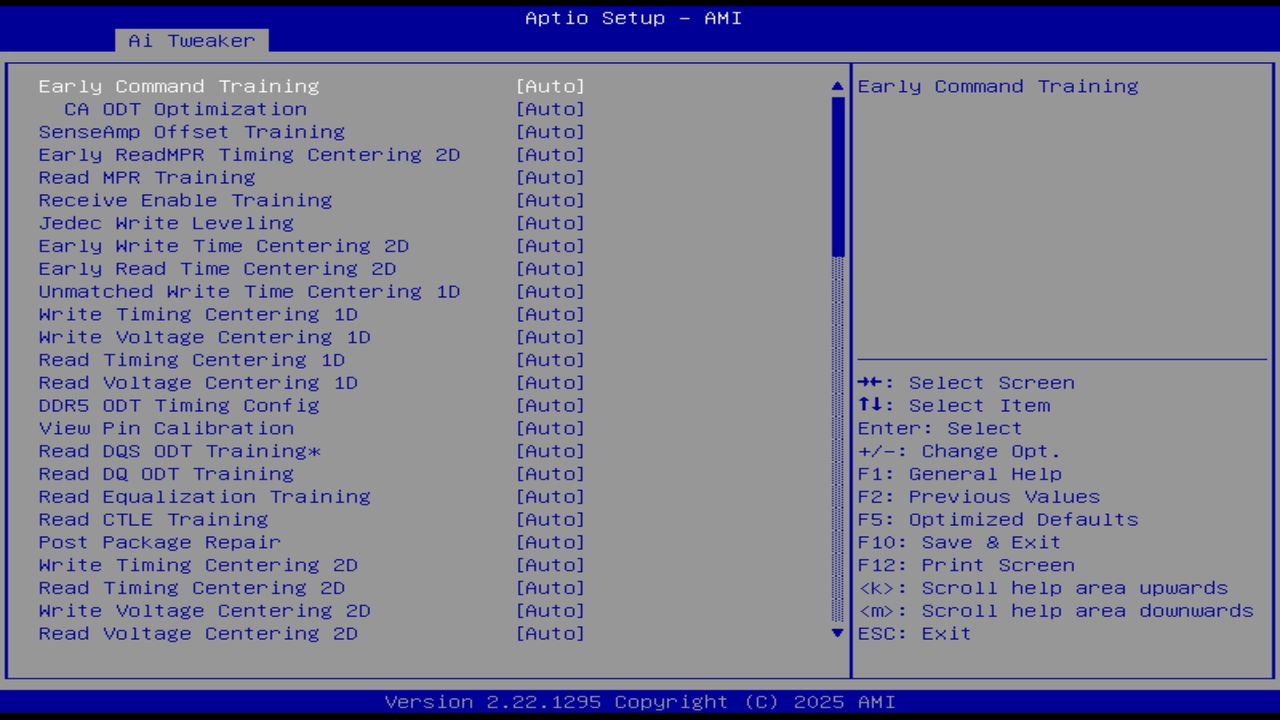The width and height of the screenshot is (1280, 720).
Task: Modify the Jedec Write Leveling option
Action: coord(550,223)
